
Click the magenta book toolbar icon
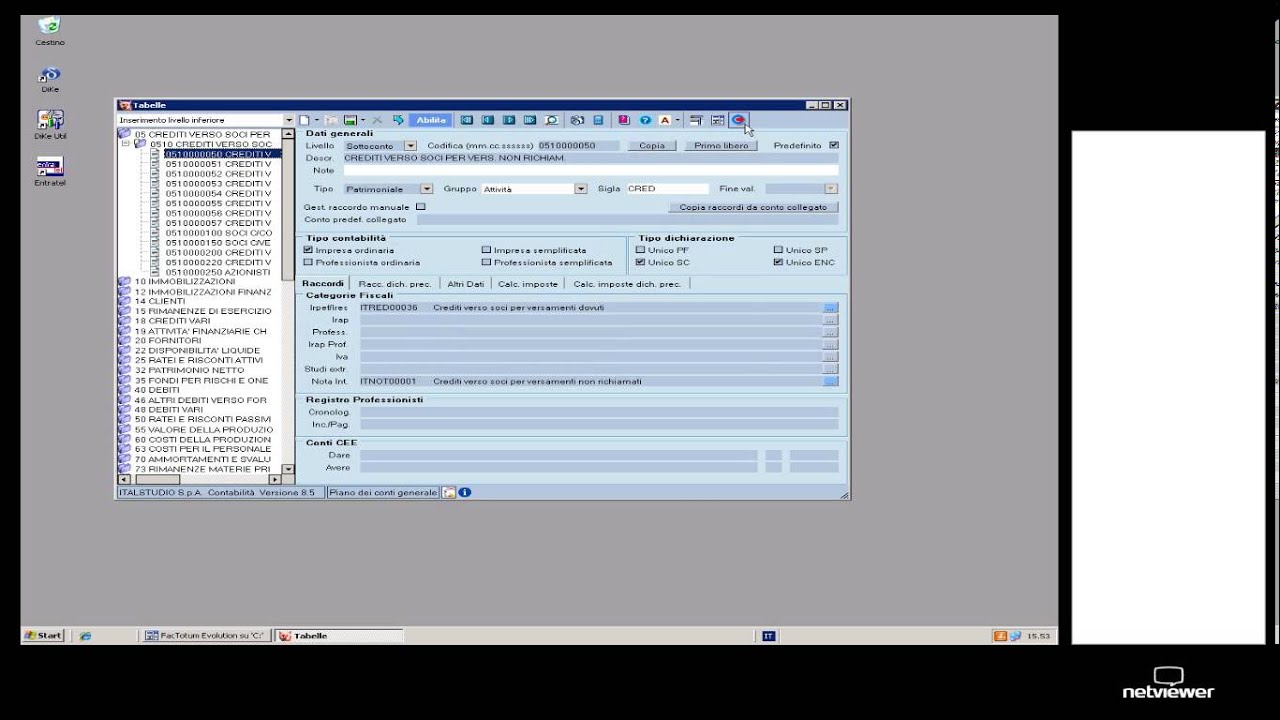point(623,120)
